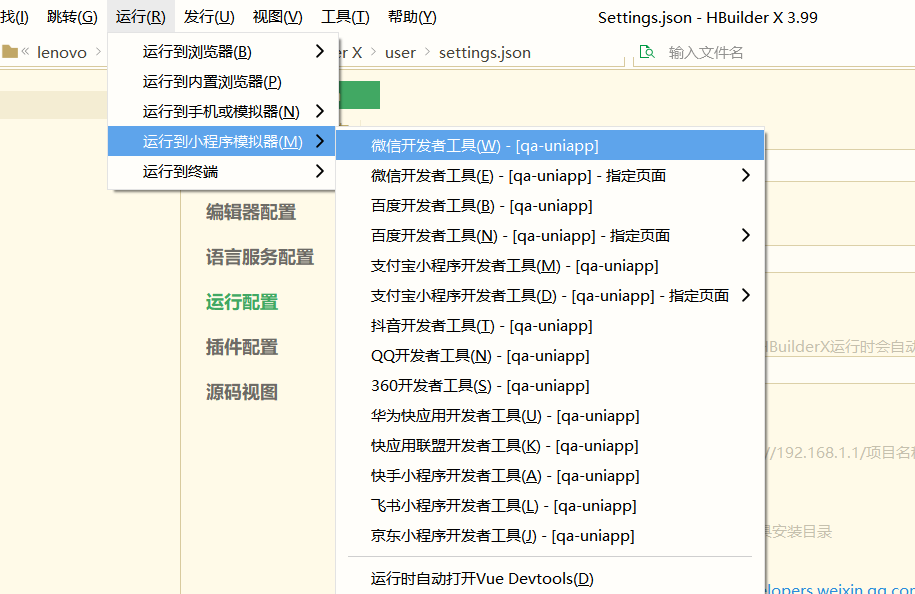
Task: Select 百度开发者工具(N) 指定页面 entry
Action: [550, 236]
